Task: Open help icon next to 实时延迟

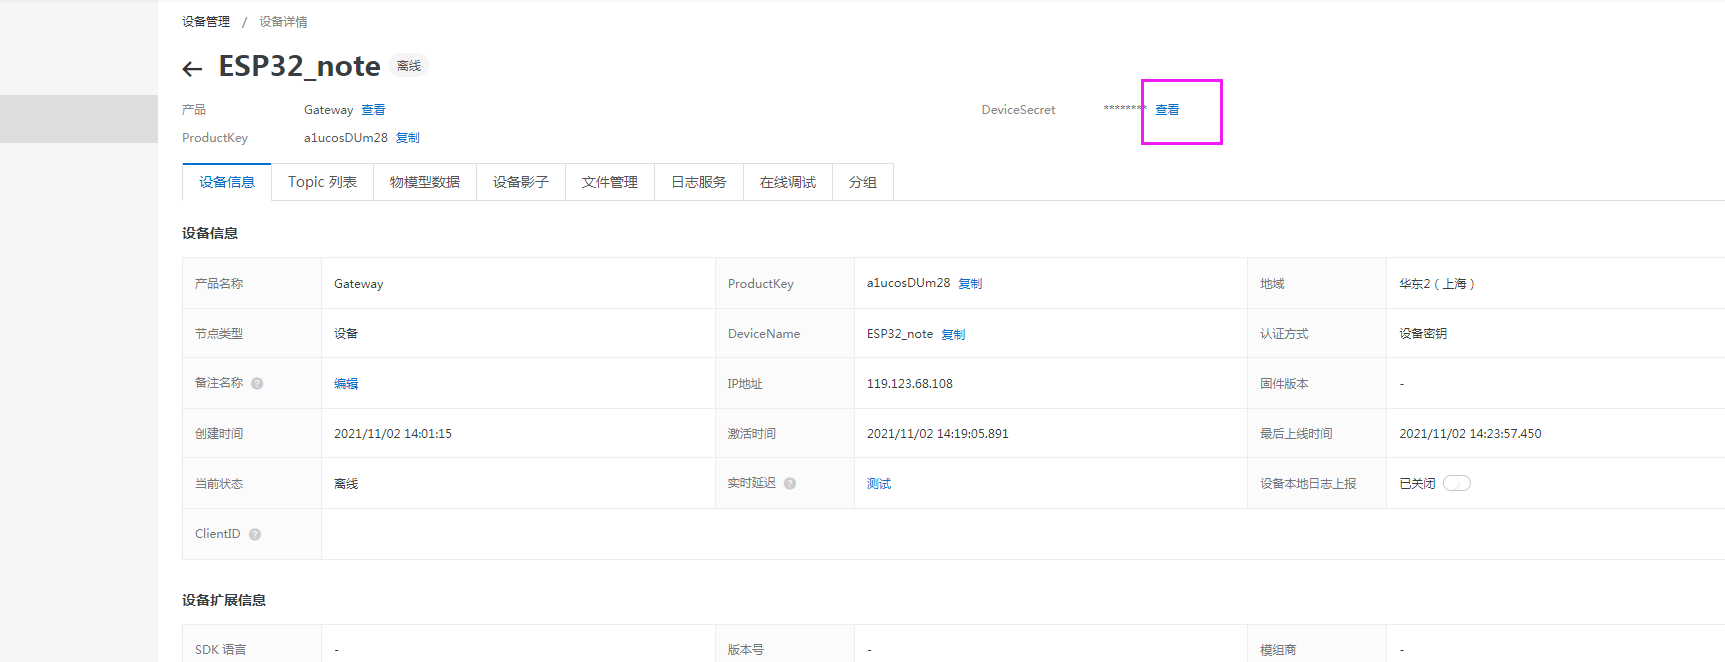Action: (x=790, y=484)
